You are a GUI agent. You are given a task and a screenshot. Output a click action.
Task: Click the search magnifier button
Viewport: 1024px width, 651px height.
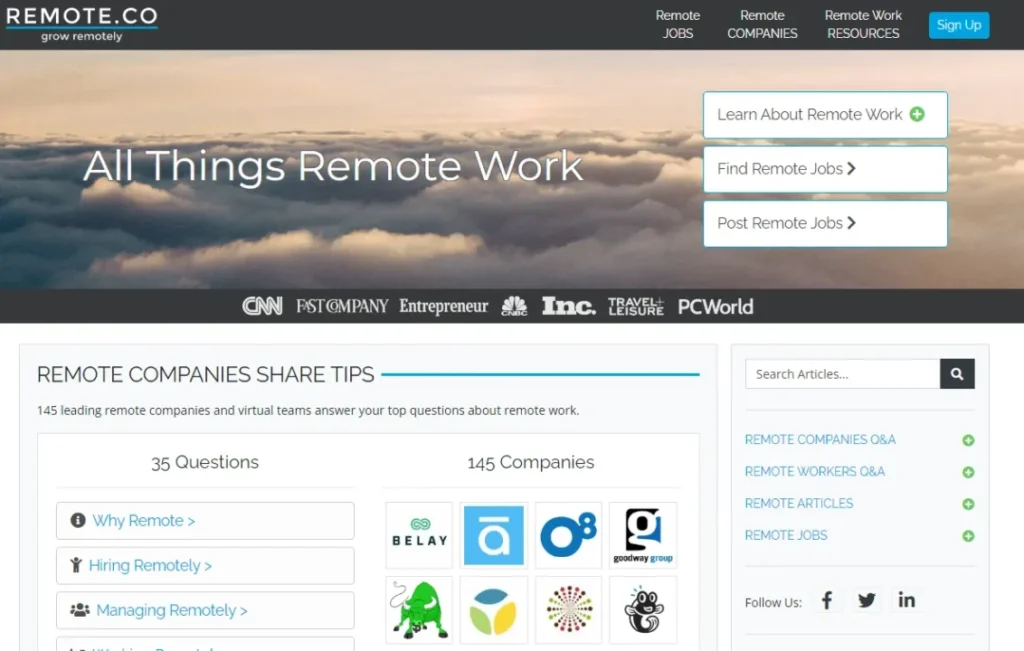[x=957, y=374]
